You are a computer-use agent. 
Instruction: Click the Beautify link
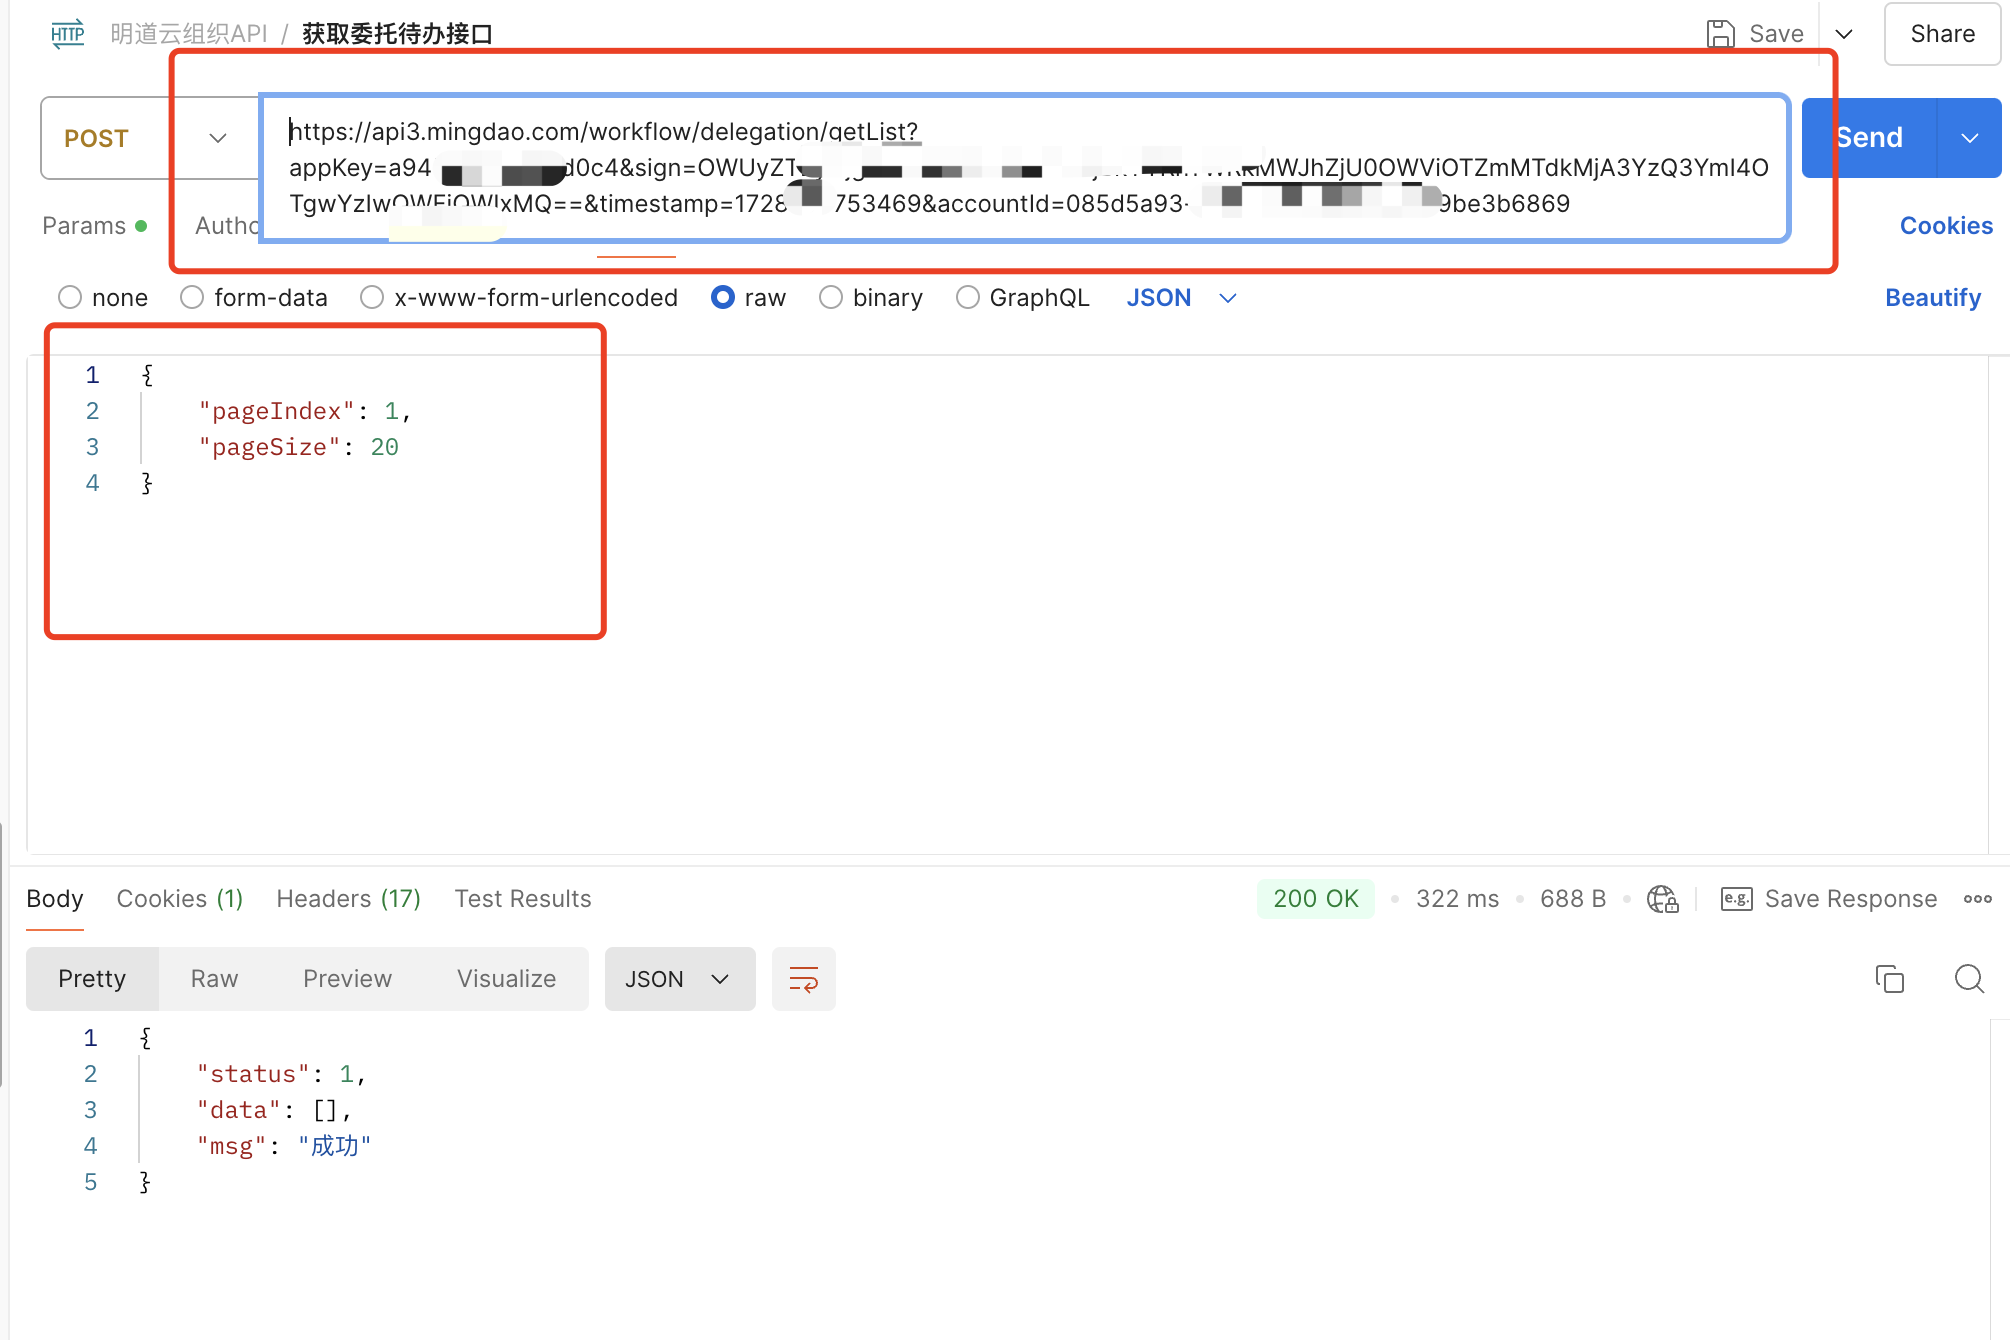1932,298
